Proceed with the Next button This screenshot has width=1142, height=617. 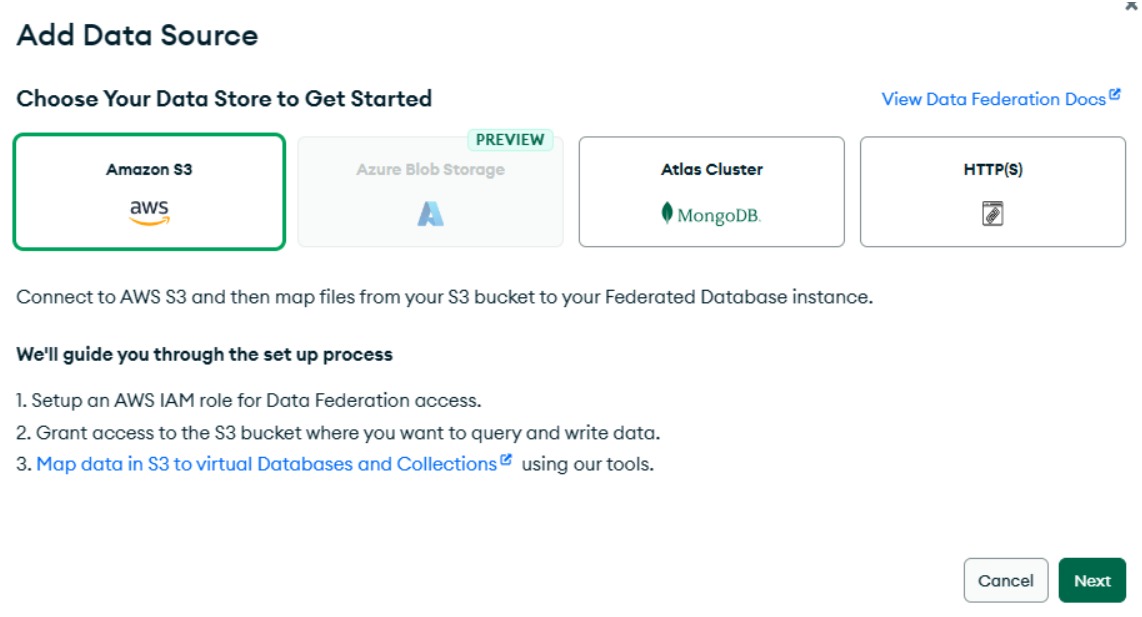1092,580
